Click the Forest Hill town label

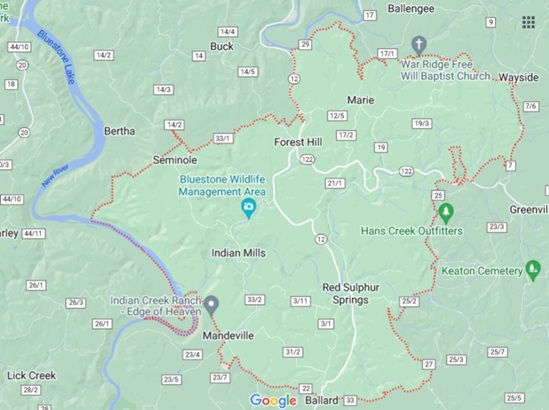298,142
